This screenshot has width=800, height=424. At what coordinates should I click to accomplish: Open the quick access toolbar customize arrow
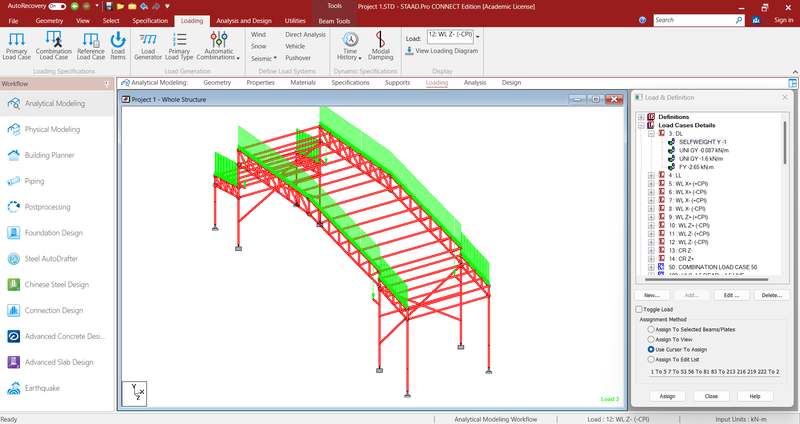pos(167,7)
